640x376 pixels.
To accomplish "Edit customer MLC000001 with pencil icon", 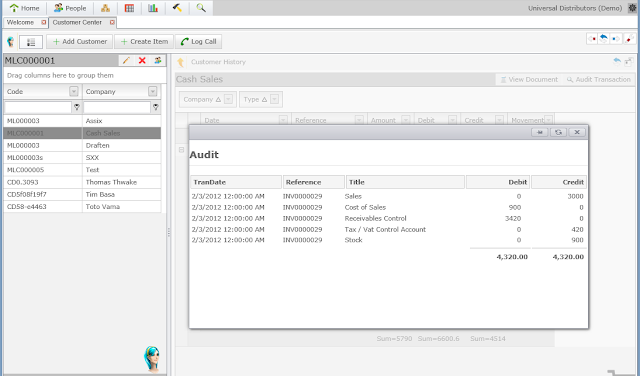I will (127, 60).
